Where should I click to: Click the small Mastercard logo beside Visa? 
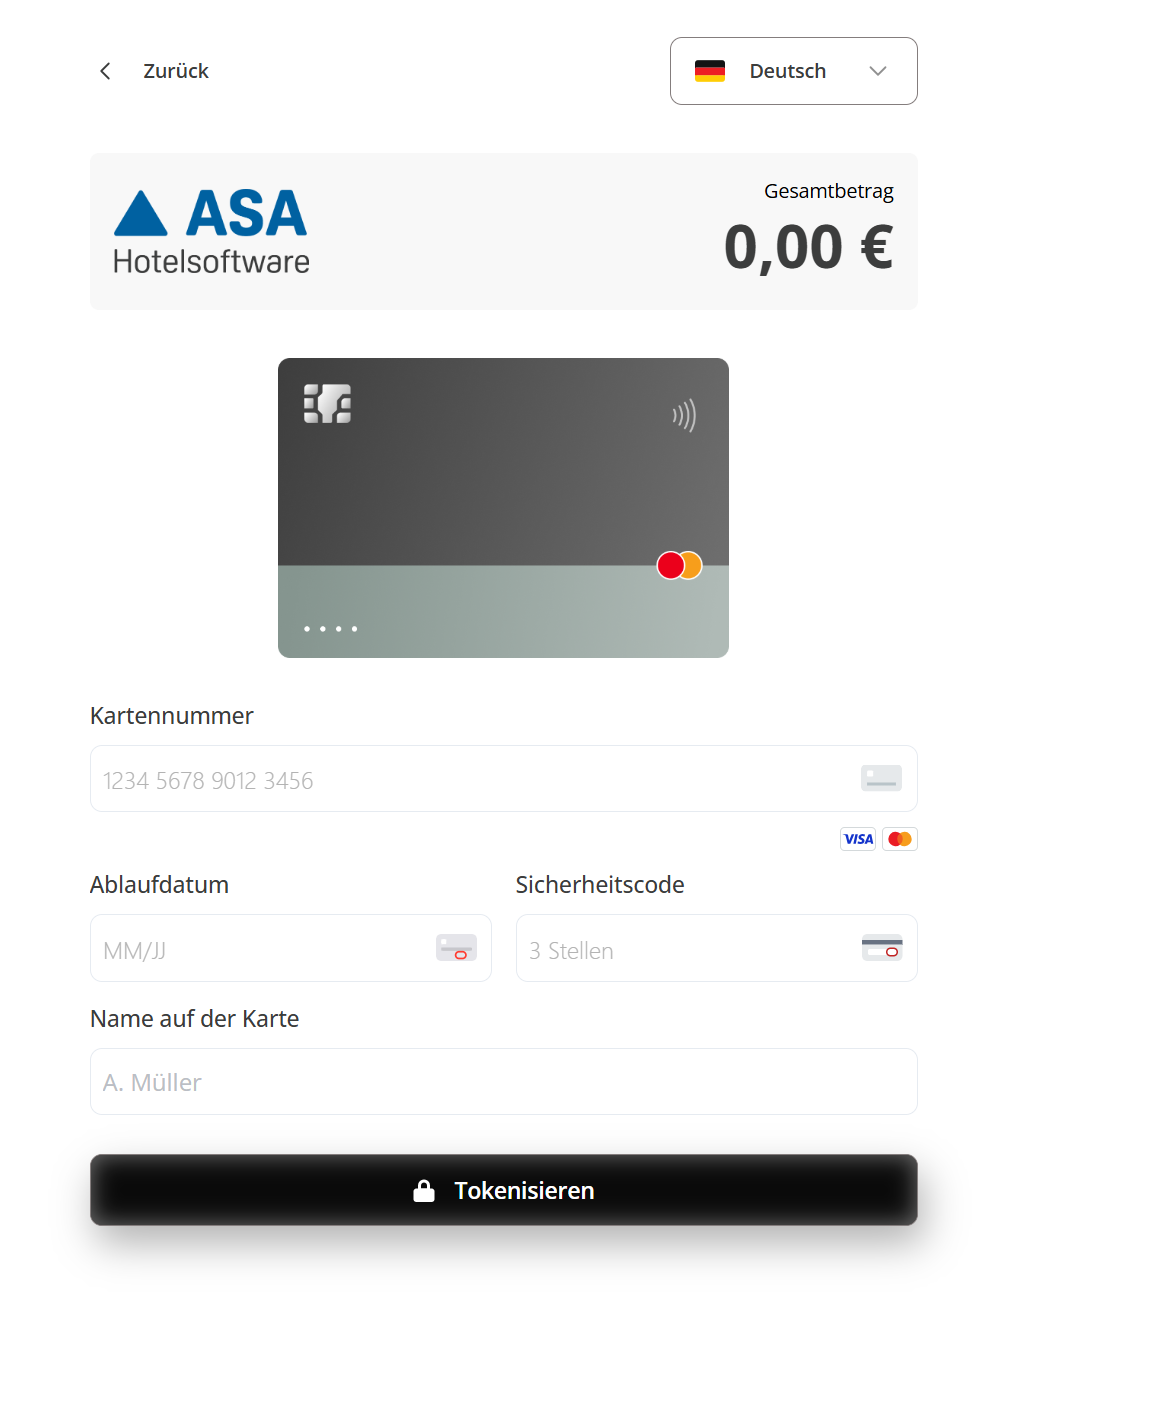point(900,839)
